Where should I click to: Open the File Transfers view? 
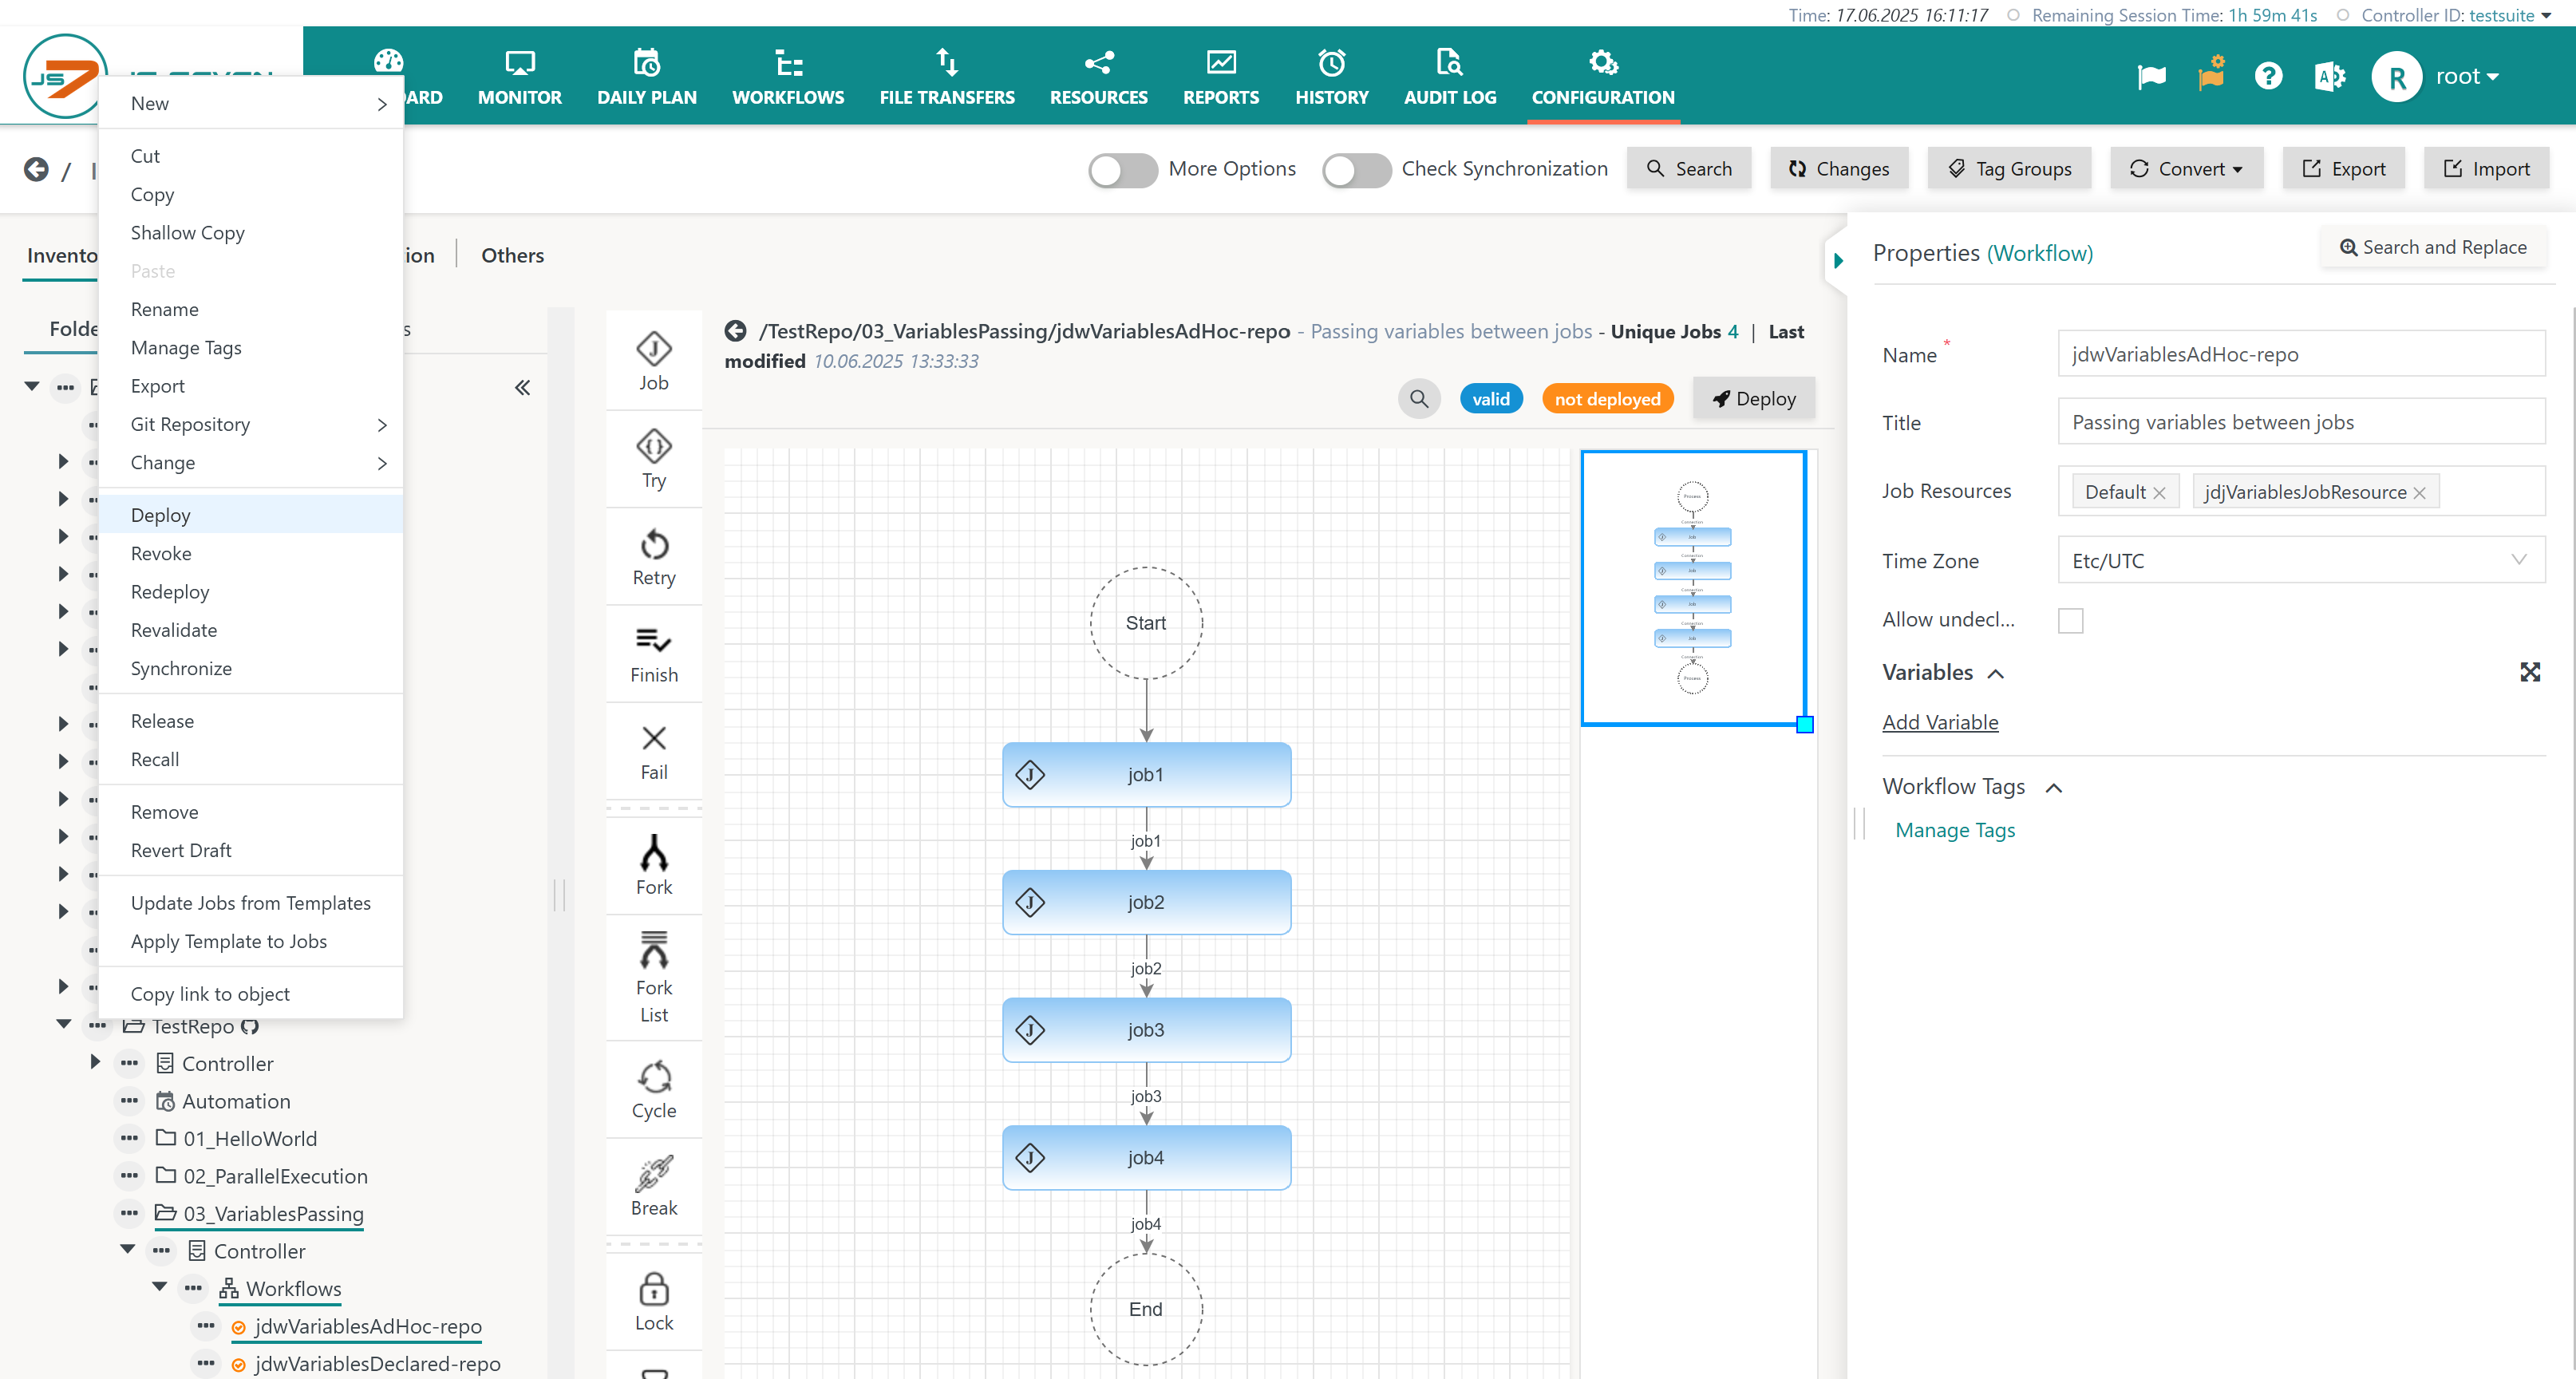tap(946, 76)
